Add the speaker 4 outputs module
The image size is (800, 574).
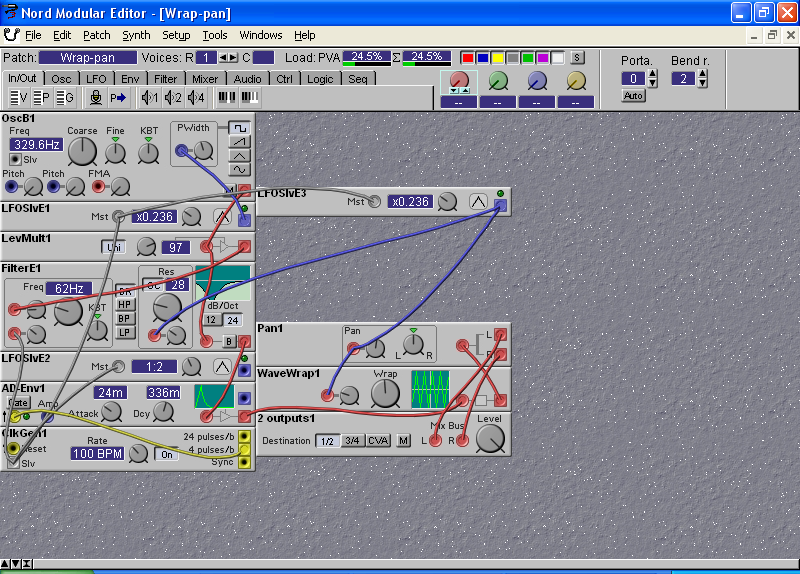tap(196, 97)
